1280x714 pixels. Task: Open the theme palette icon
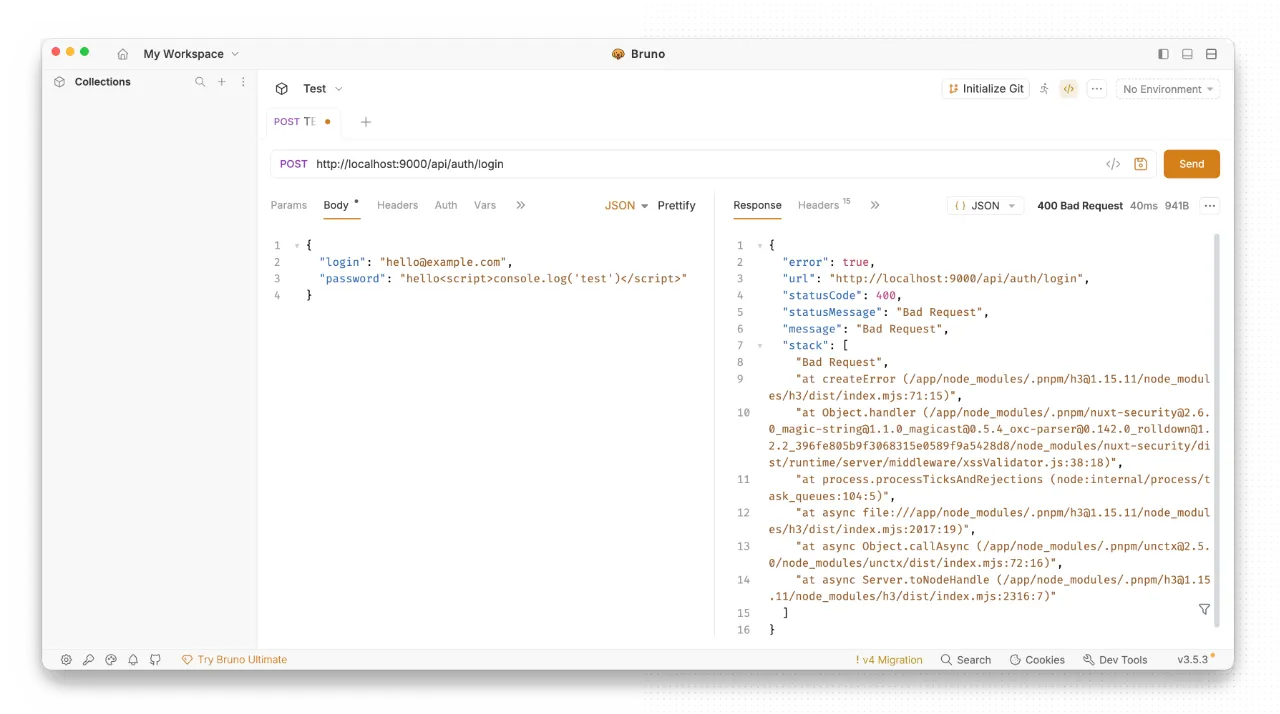click(x=111, y=660)
